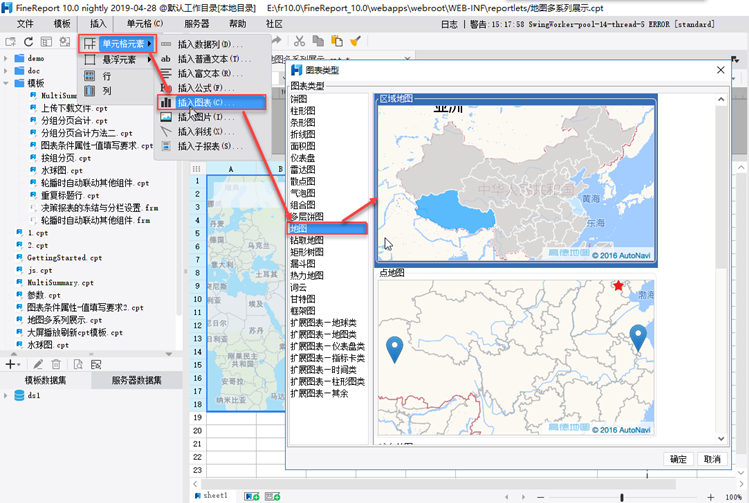Select 扩展图表-地球类 in list
749x503 pixels.
click(323, 323)
